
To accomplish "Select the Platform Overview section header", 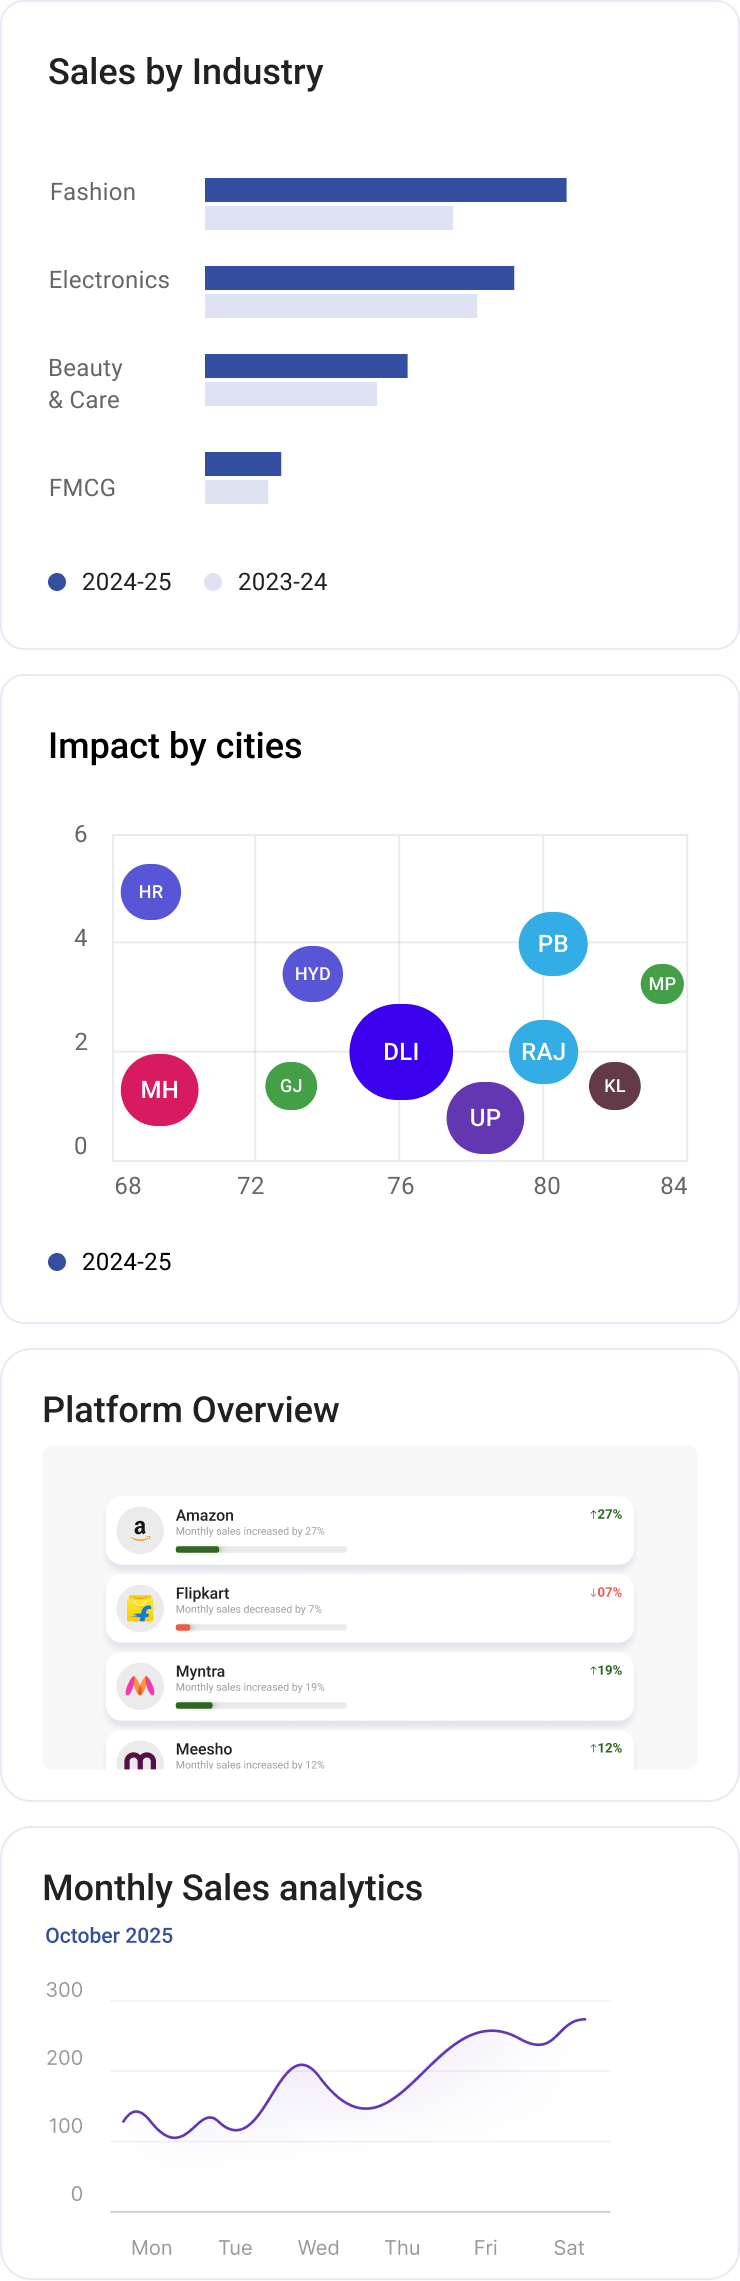I will 190,1410.
